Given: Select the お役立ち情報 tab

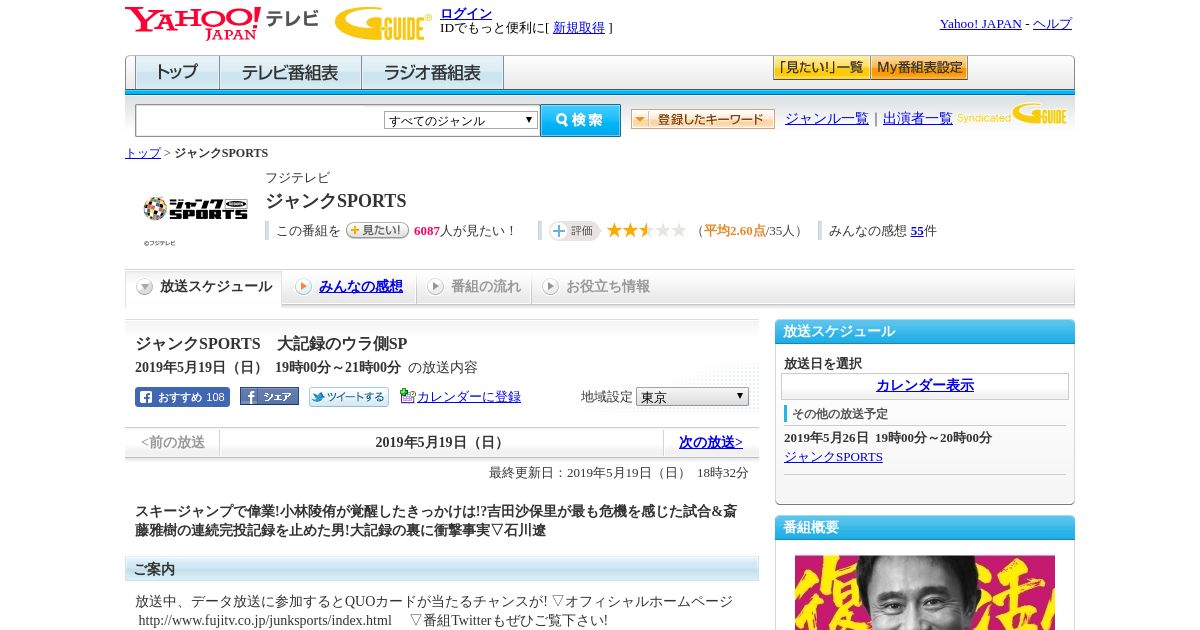Looking at the screenshot, I should (x=596, y=287).
